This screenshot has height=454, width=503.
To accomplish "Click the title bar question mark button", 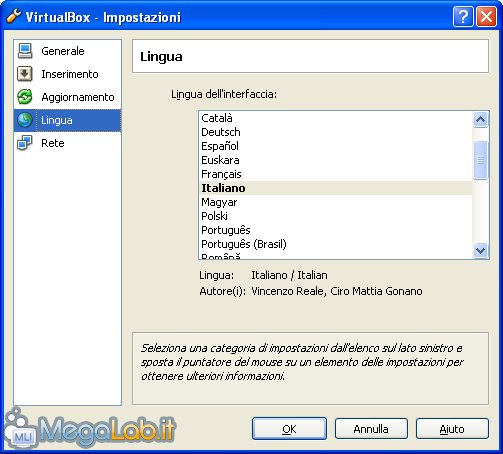I will pyautogui.click(x=463, y=16).
